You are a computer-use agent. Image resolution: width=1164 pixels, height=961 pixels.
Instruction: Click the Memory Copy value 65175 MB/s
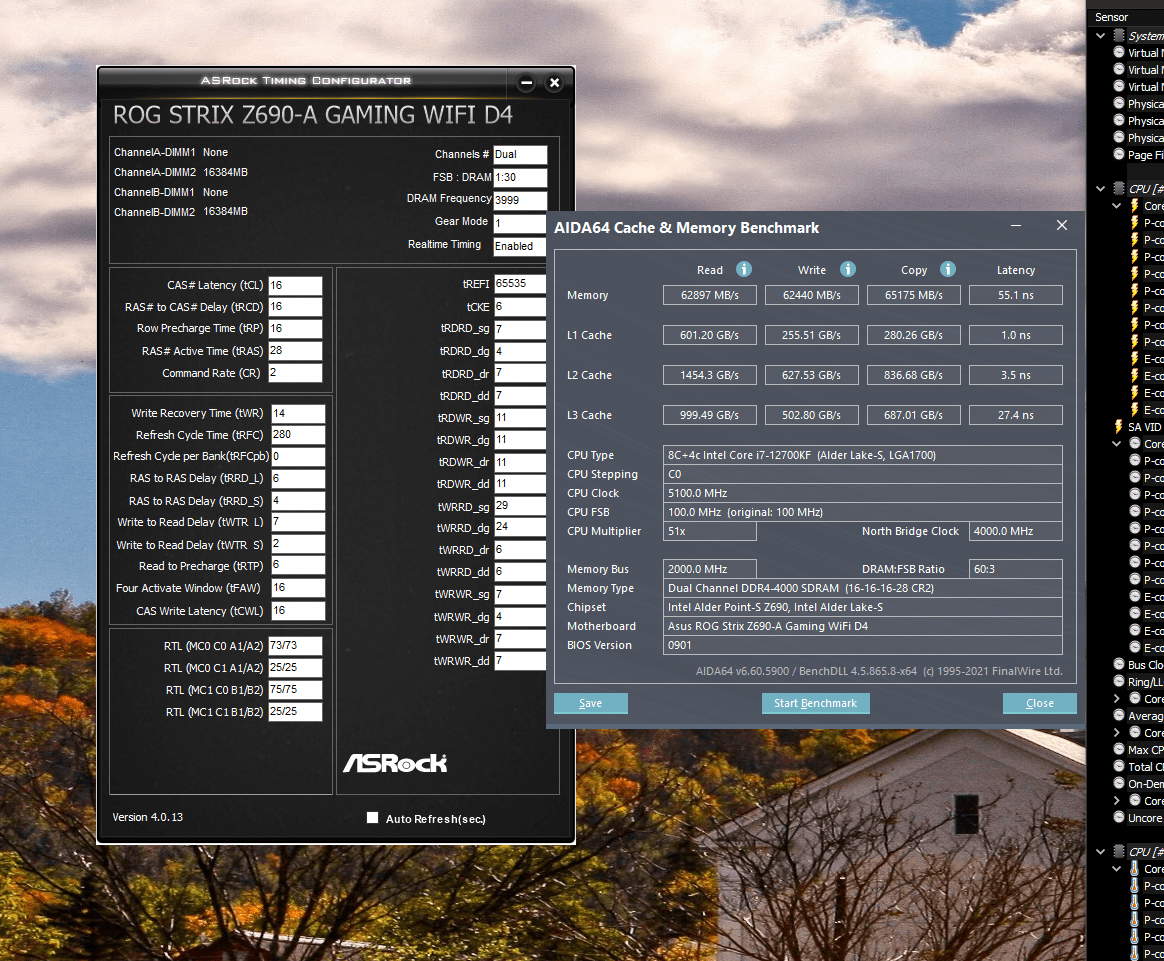coord(913,295)
